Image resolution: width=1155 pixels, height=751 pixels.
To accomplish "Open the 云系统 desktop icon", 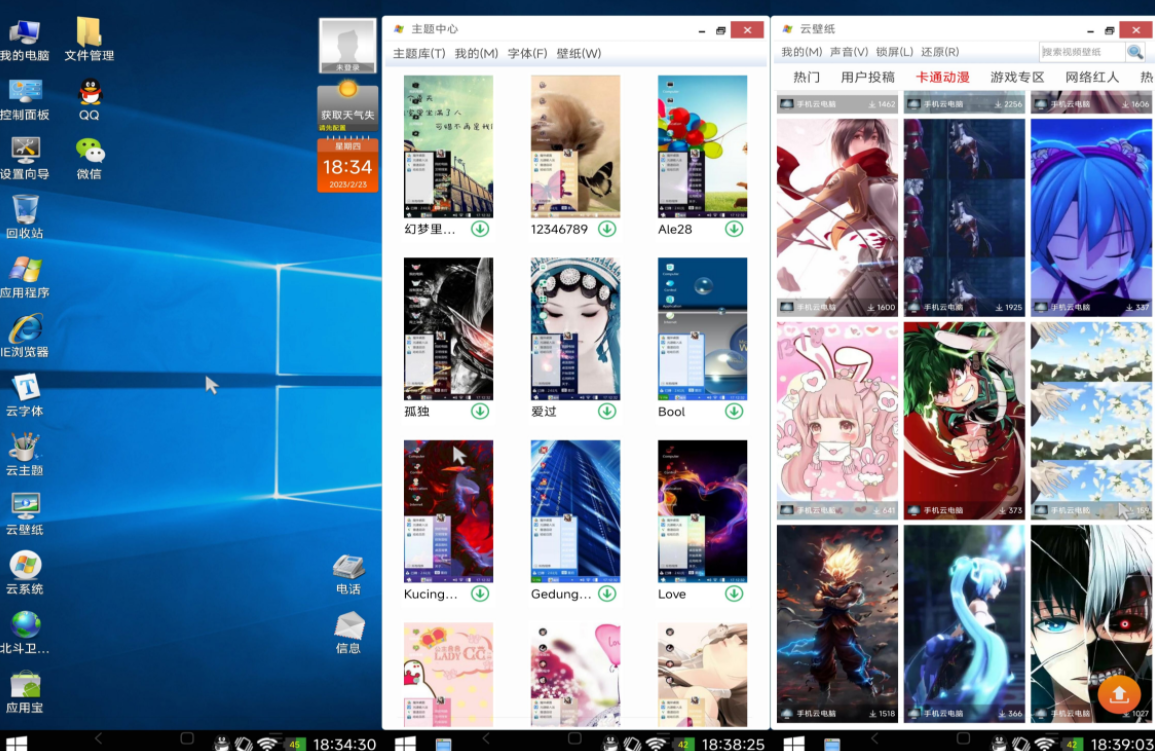I will coord(24,574).
